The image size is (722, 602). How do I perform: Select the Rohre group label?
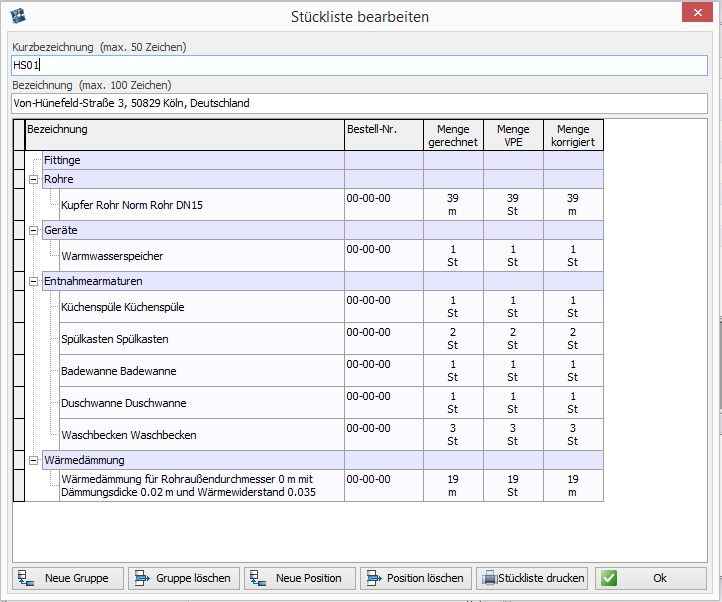coord(58,179)
